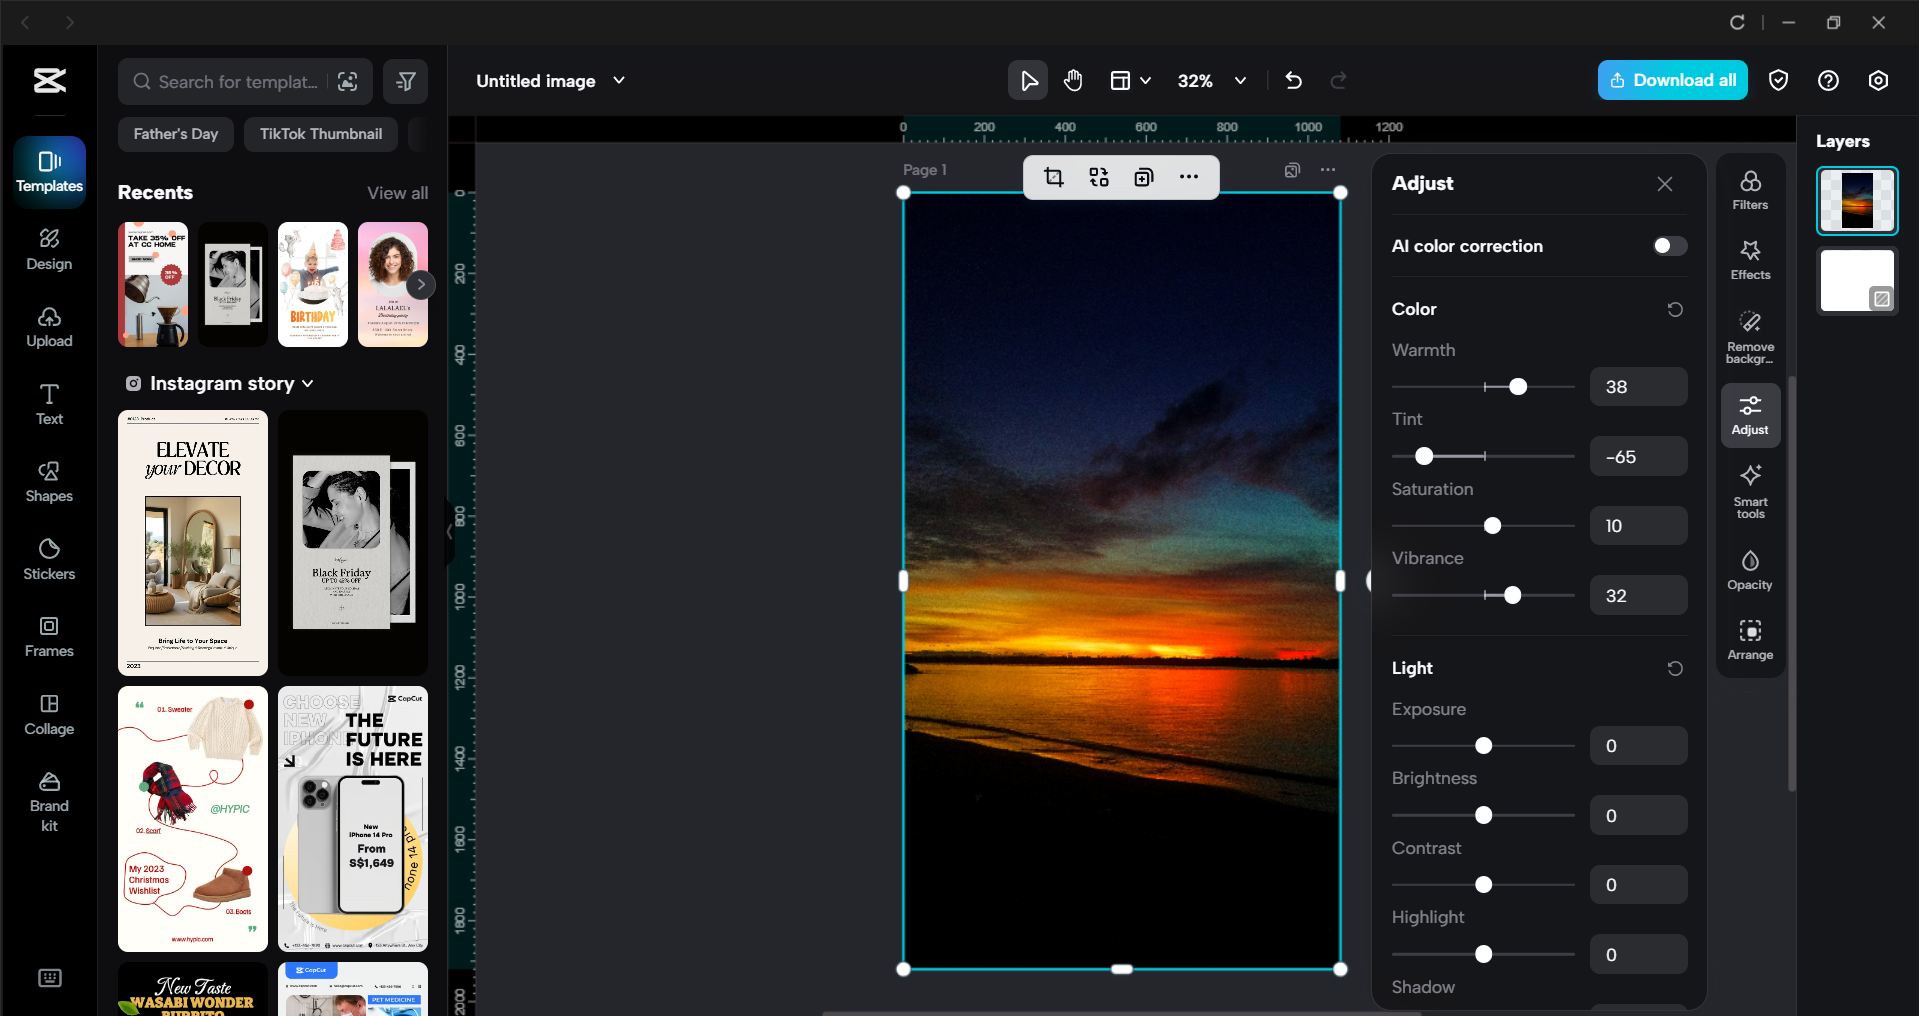Click the Download all button
This screenshot has width=1919, height=1016.
(1672, 80)
